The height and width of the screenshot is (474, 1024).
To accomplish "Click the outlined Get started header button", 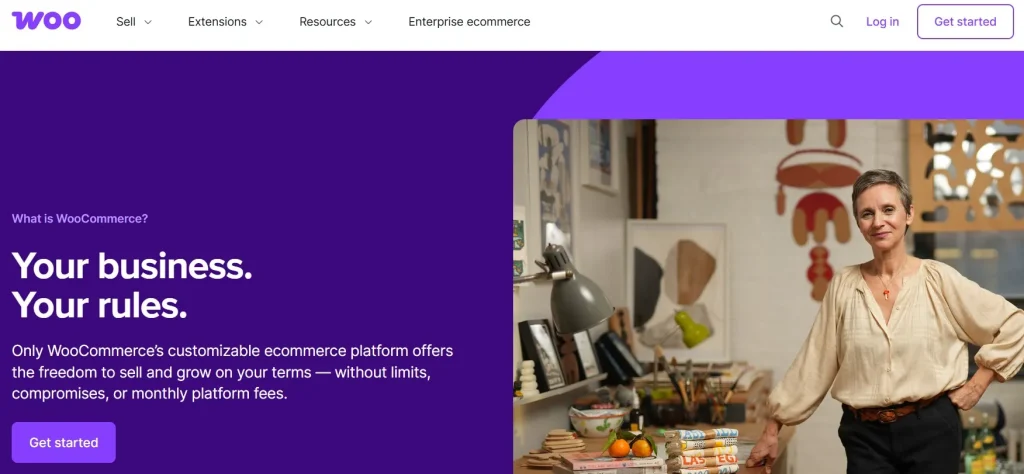I will pyautogui.click(x=965, y=22).
